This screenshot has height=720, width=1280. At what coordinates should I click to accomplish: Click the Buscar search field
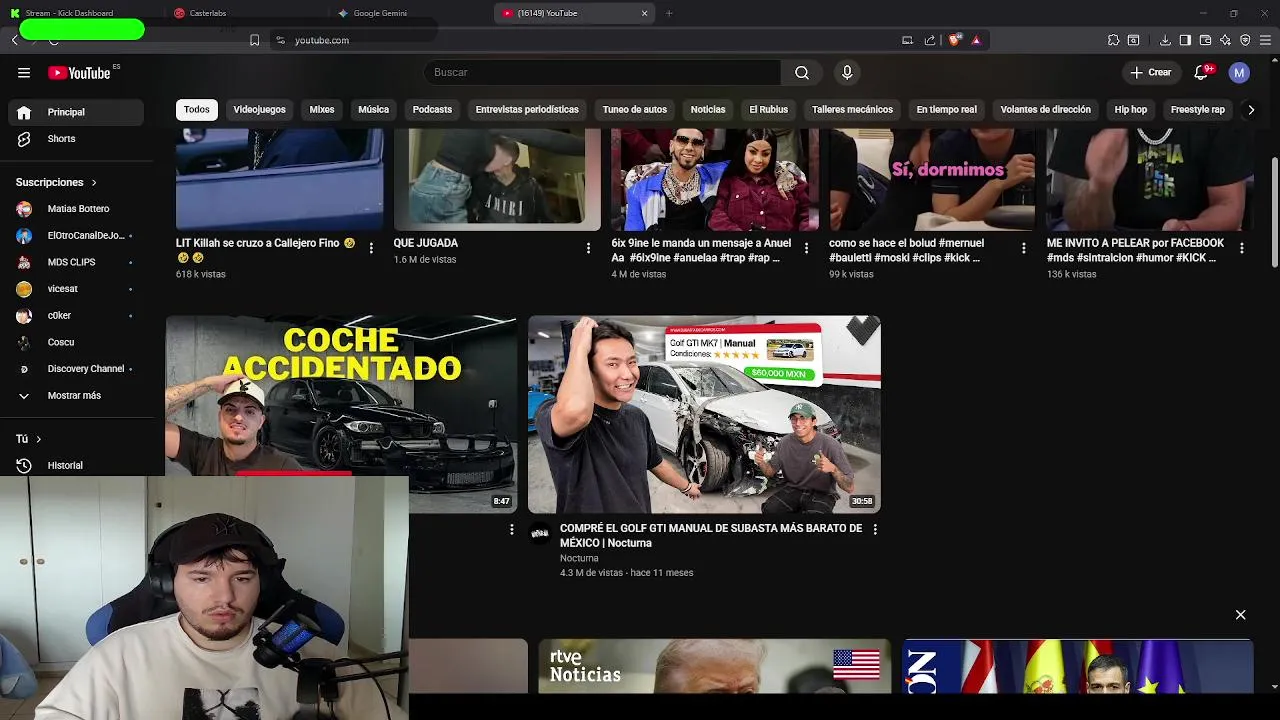(x=603, y=72)
